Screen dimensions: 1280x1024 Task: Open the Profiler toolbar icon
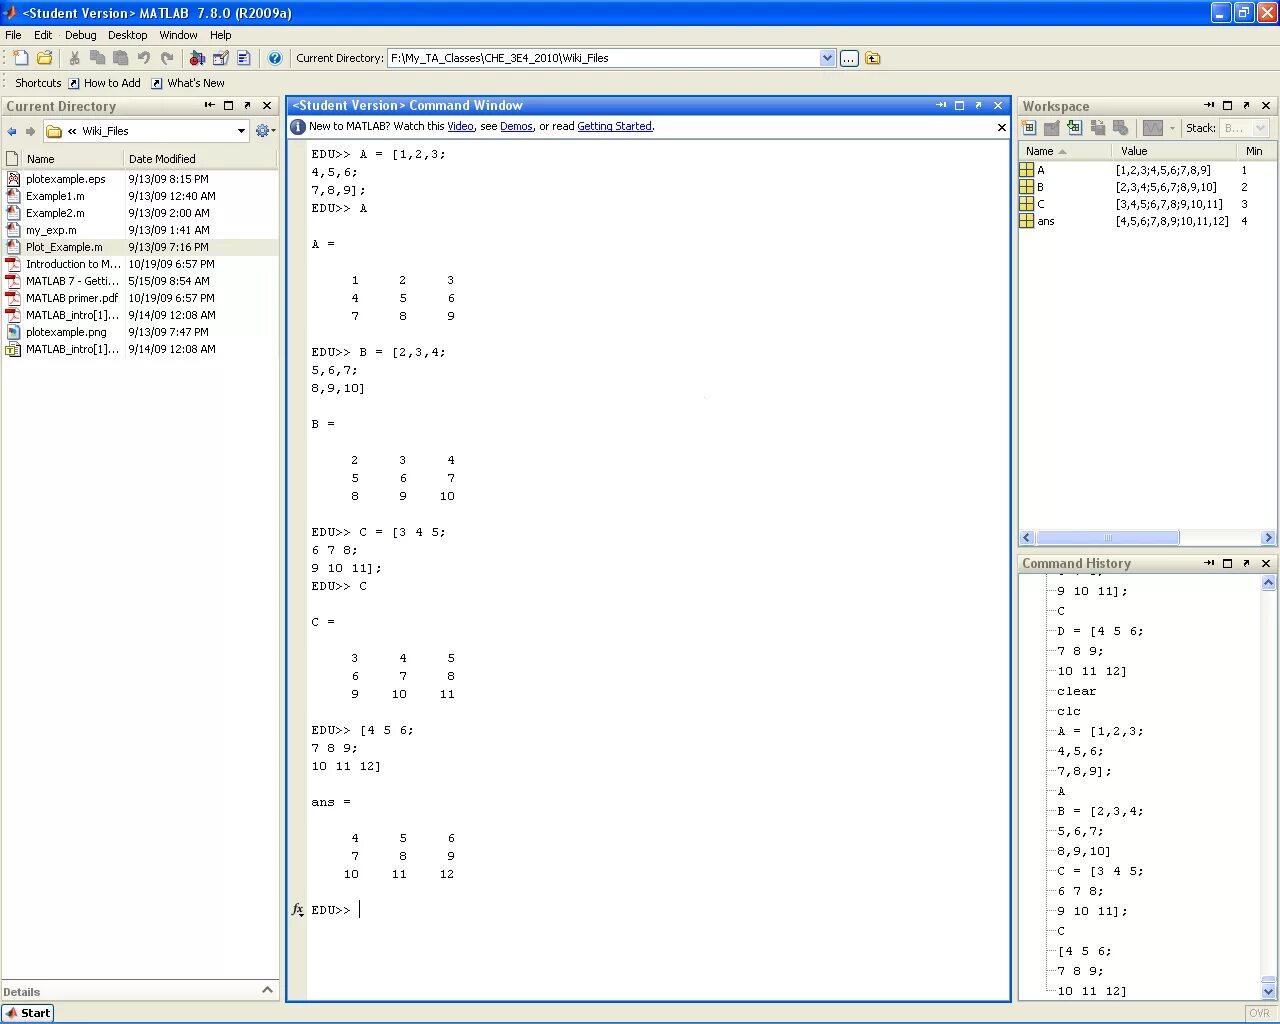[244, 58]
